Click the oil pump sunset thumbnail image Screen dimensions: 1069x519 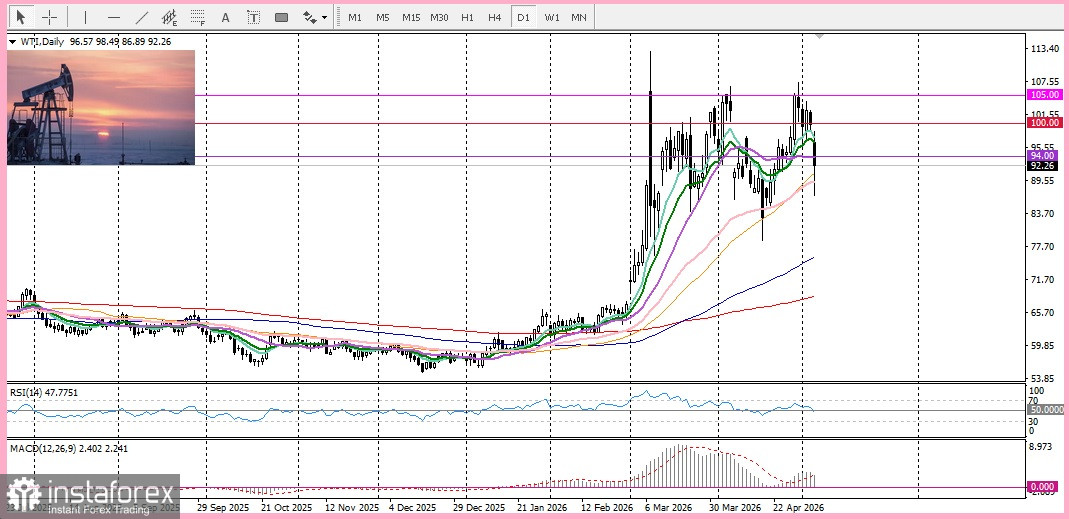[x=101, y=107]
